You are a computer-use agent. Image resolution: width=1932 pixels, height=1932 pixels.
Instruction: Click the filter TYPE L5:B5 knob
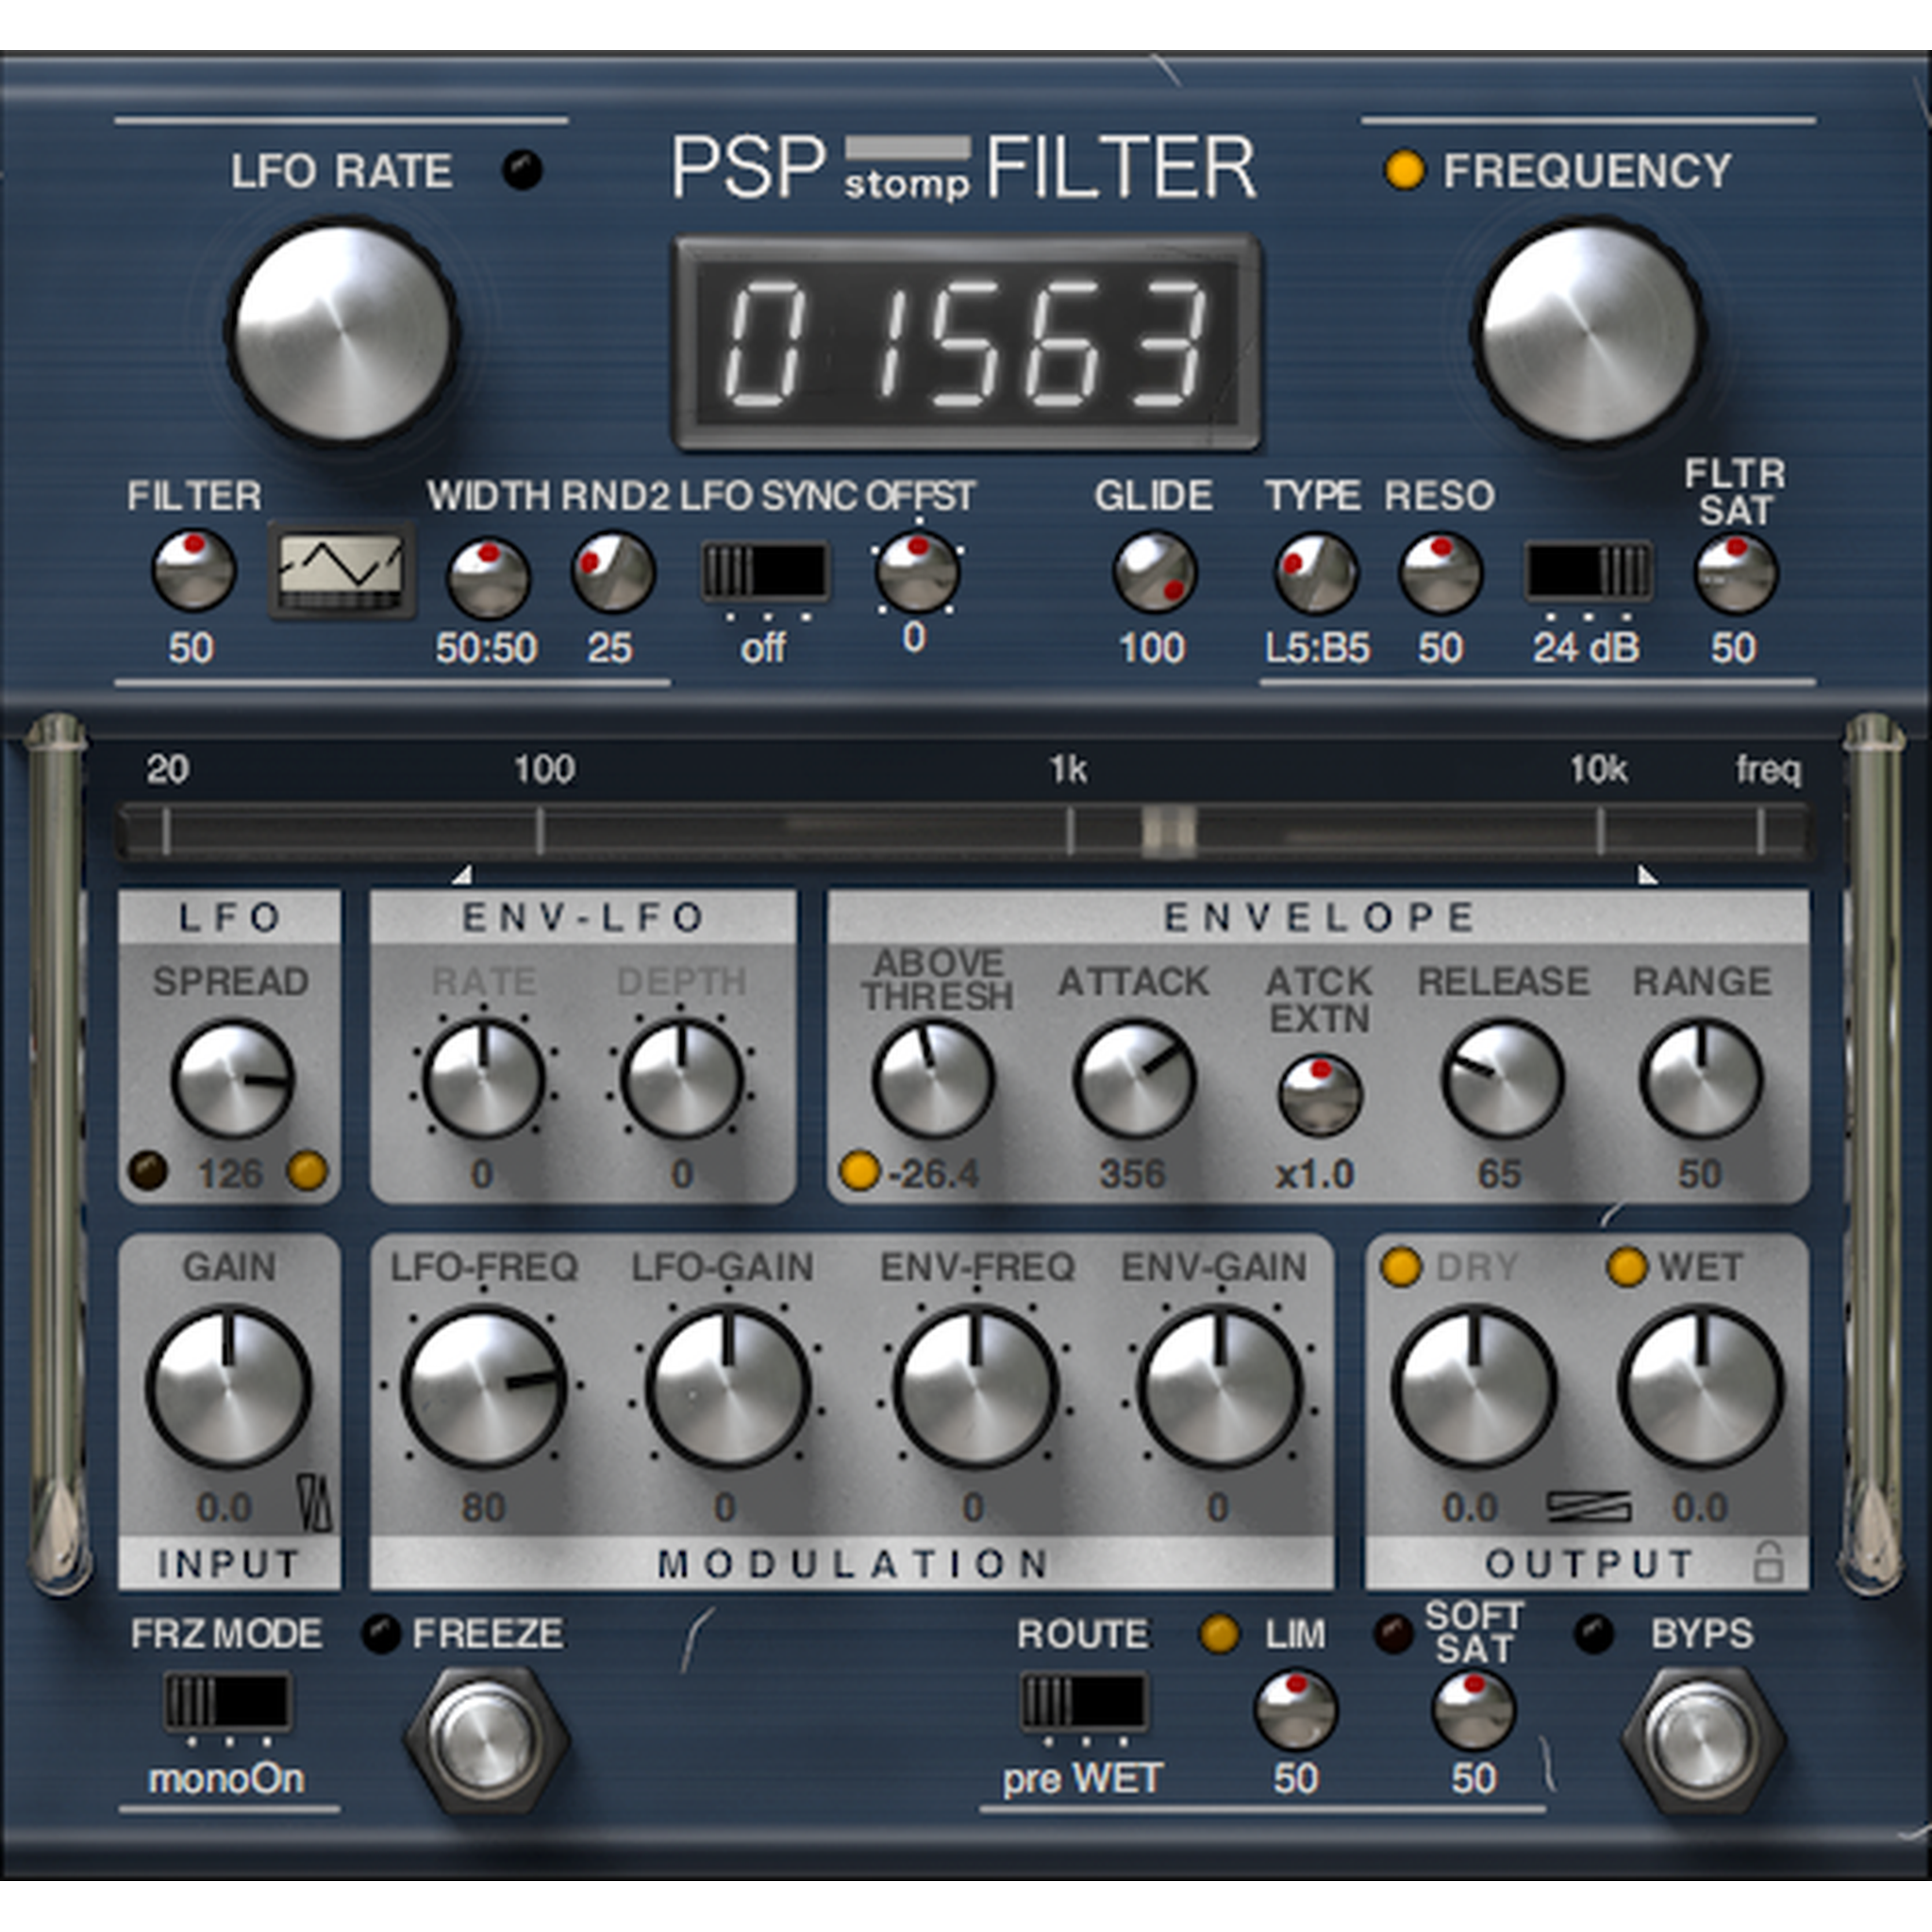[x=1315, y=573]
